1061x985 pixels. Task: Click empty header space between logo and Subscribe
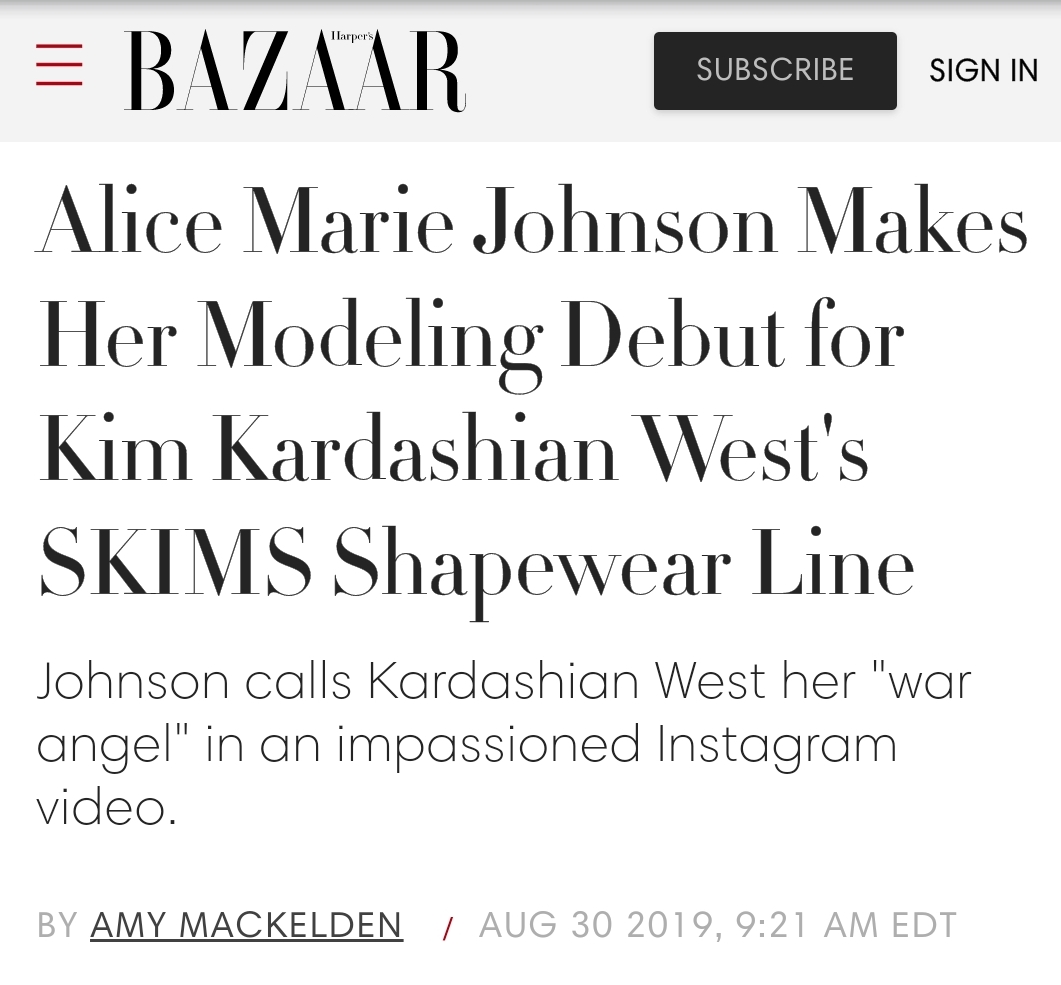coord(560,70)
